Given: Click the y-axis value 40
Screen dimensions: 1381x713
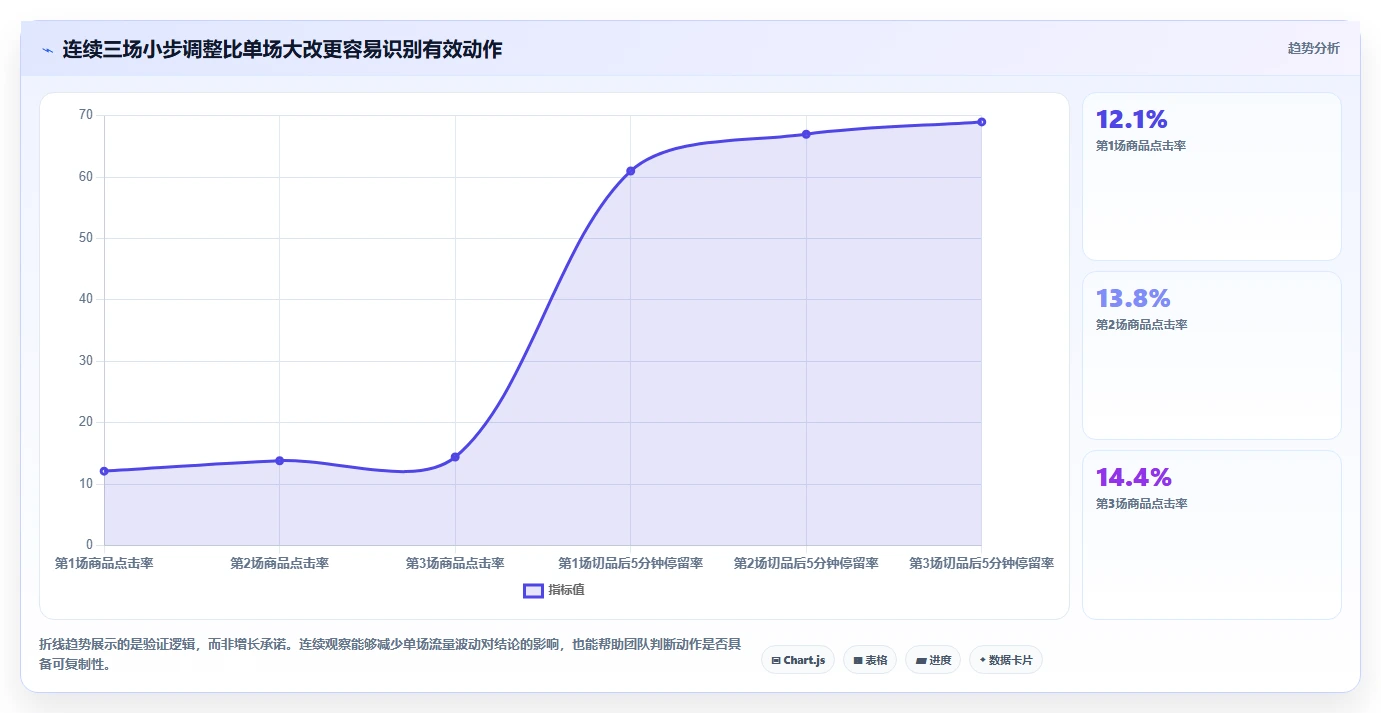Looking at the screenshot, I should point(85,299).
